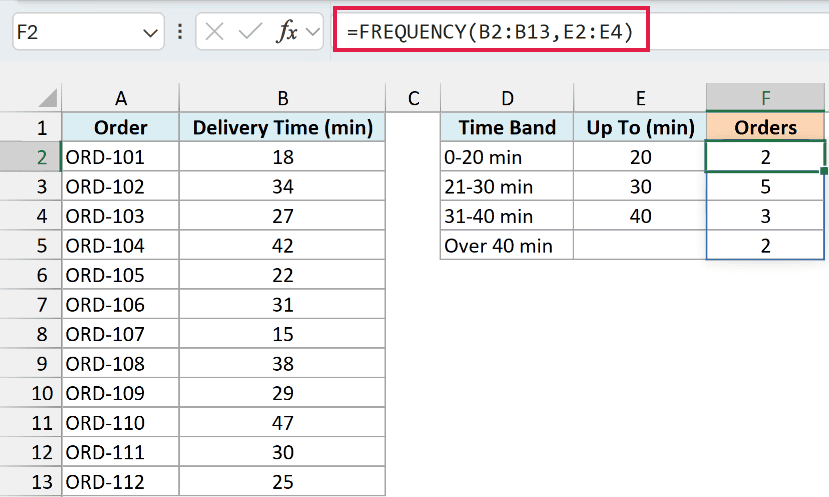Select the '21-30 min' time band cell
The image size is (829, 497).
coord(507,187)
